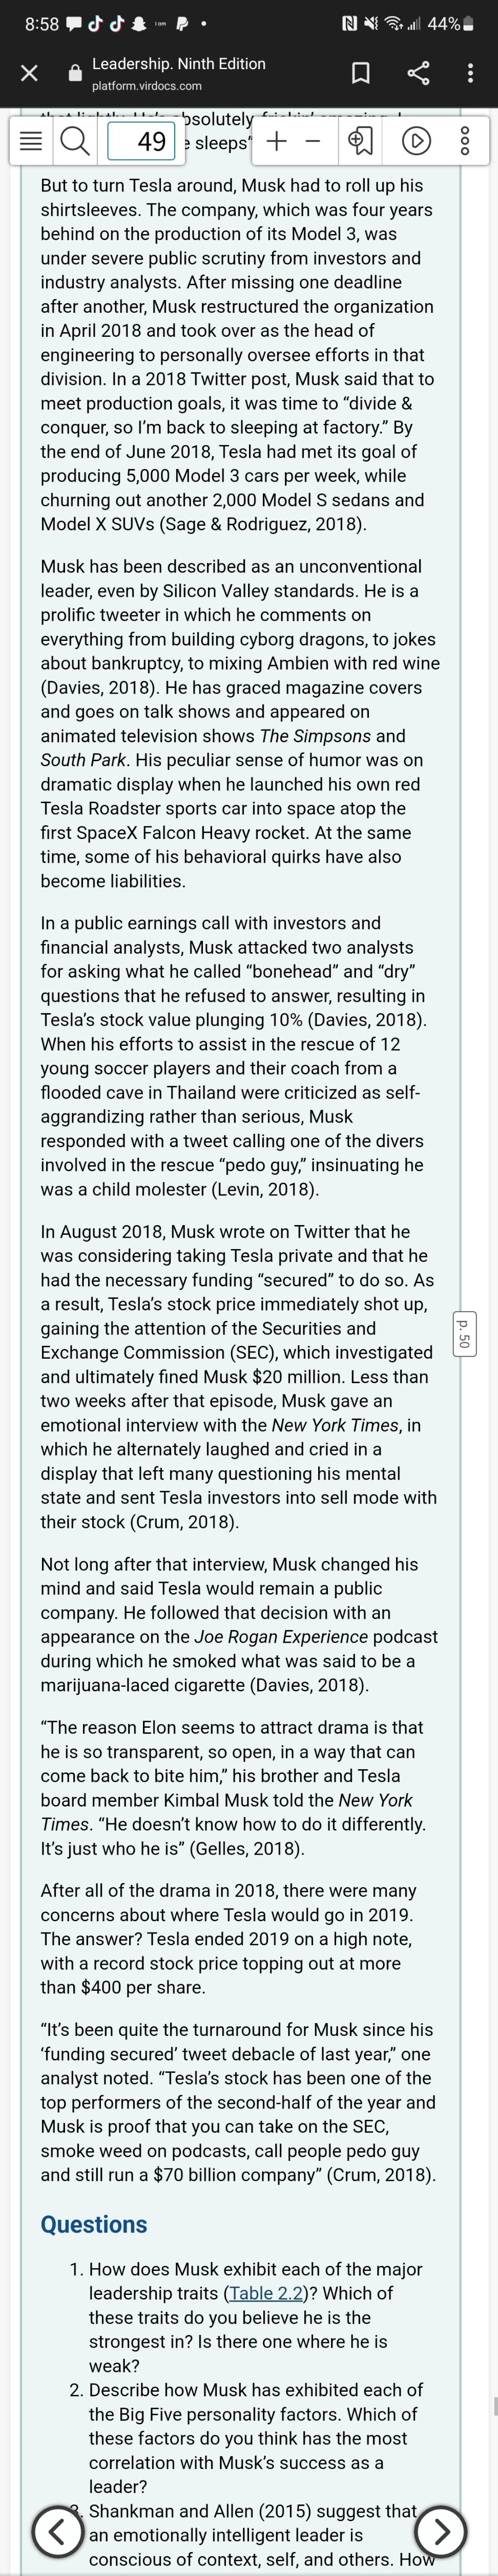Tap the site lock security icon
498x2576 pixels.
[x=74, y=73]
